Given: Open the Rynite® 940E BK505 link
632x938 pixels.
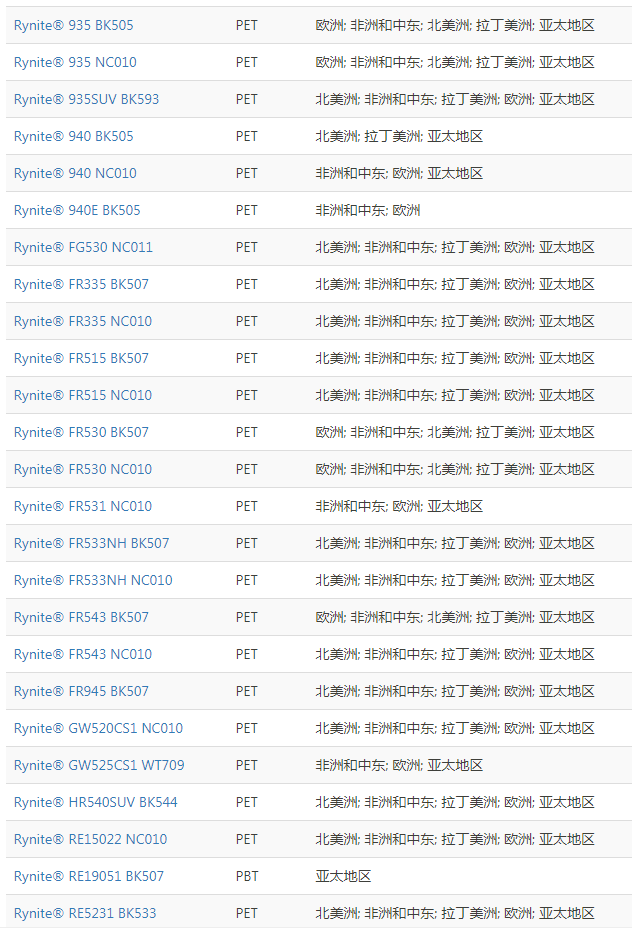Looking at the screenshot, I should point(77,210).
